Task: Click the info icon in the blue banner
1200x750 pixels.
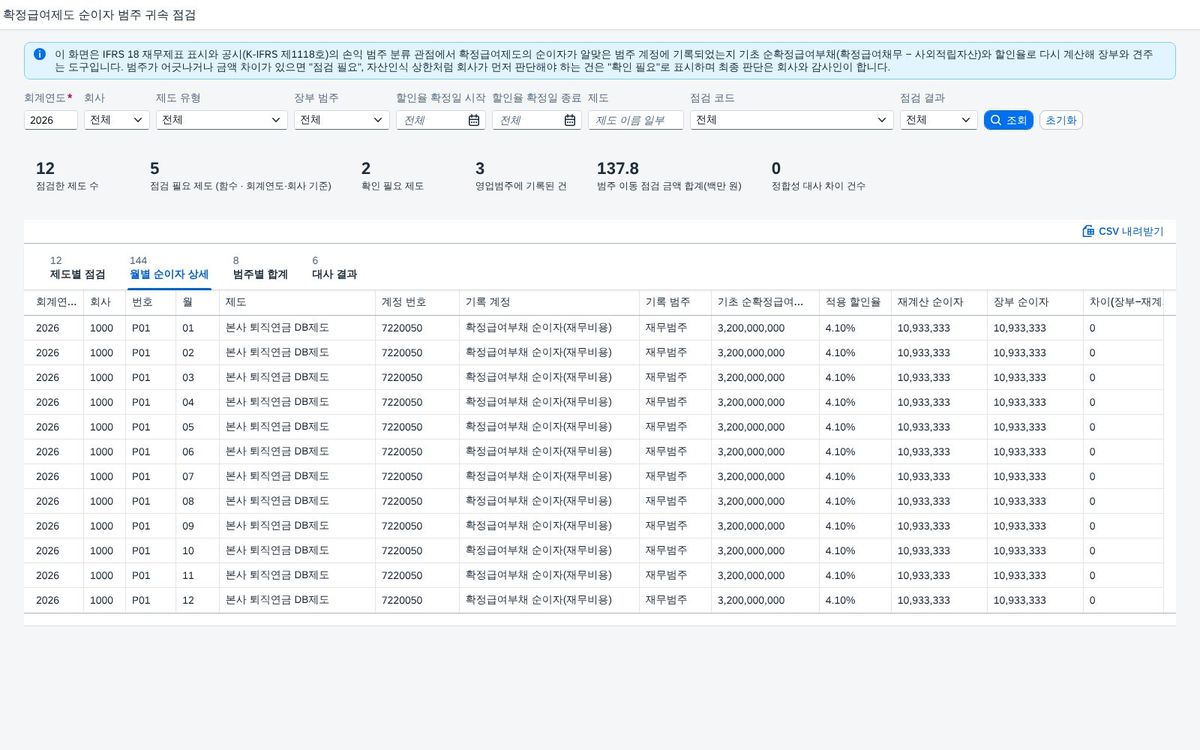Action: point(39,54)
